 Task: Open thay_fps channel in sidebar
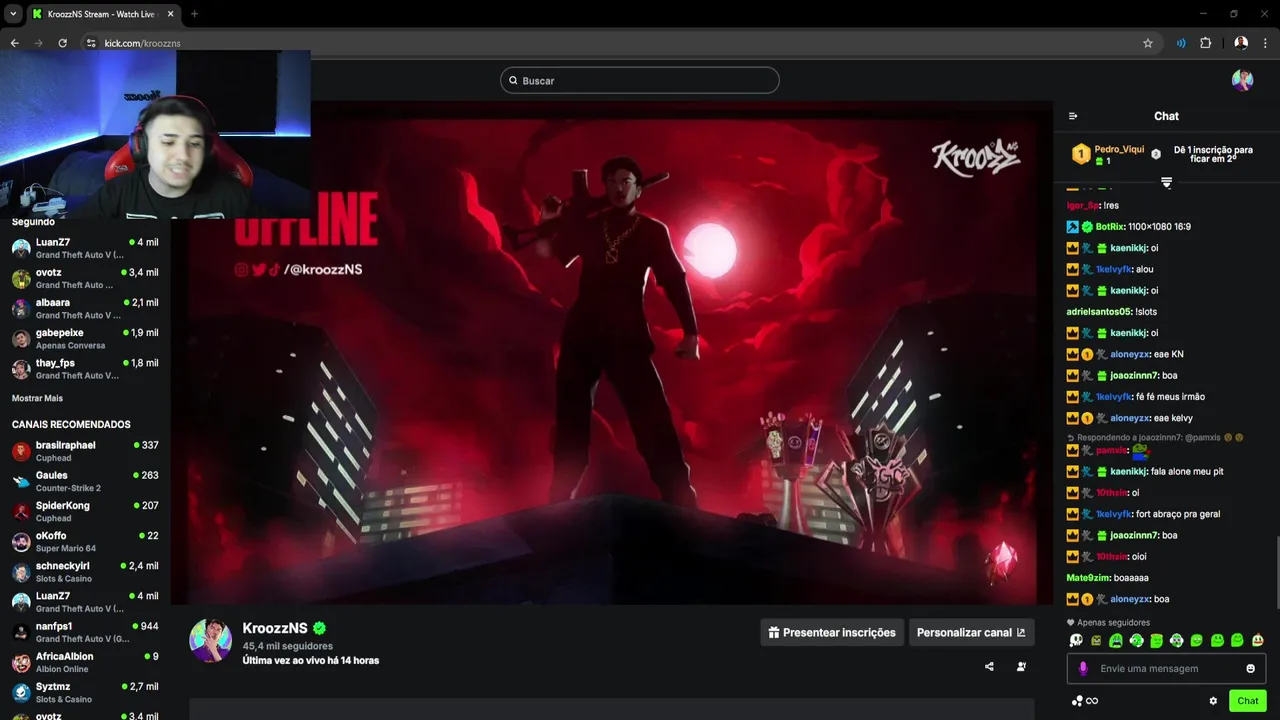[x=85, y=369]
